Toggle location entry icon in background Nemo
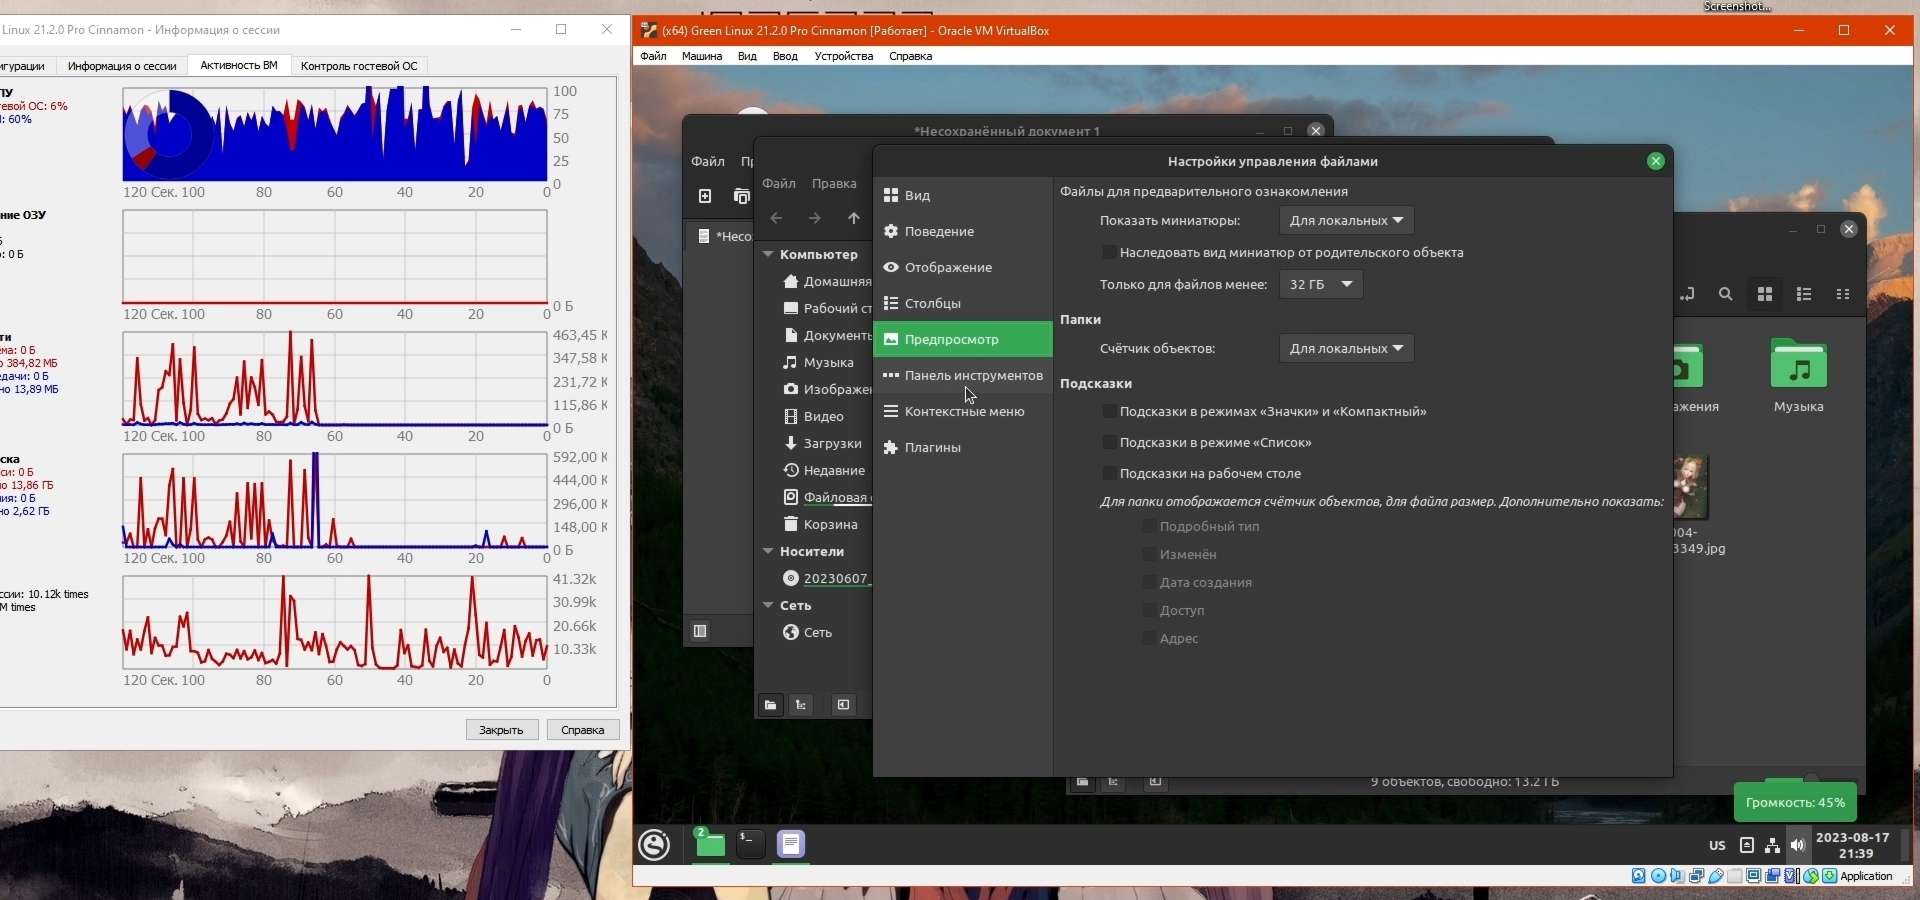Screen dimensions: 1920x900 click(x=1688, y=294)
